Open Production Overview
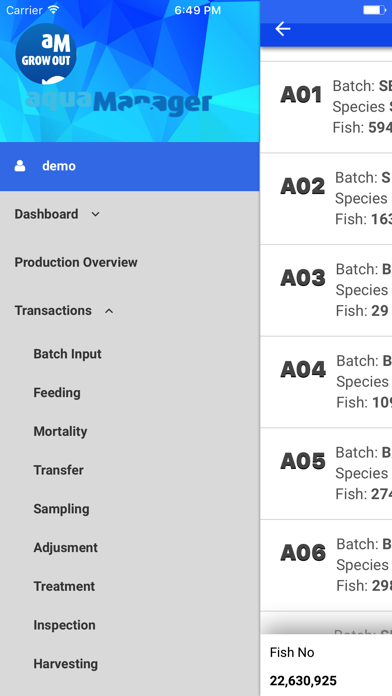Viewport: 392px width, 696px height. (x=76, y=262)
